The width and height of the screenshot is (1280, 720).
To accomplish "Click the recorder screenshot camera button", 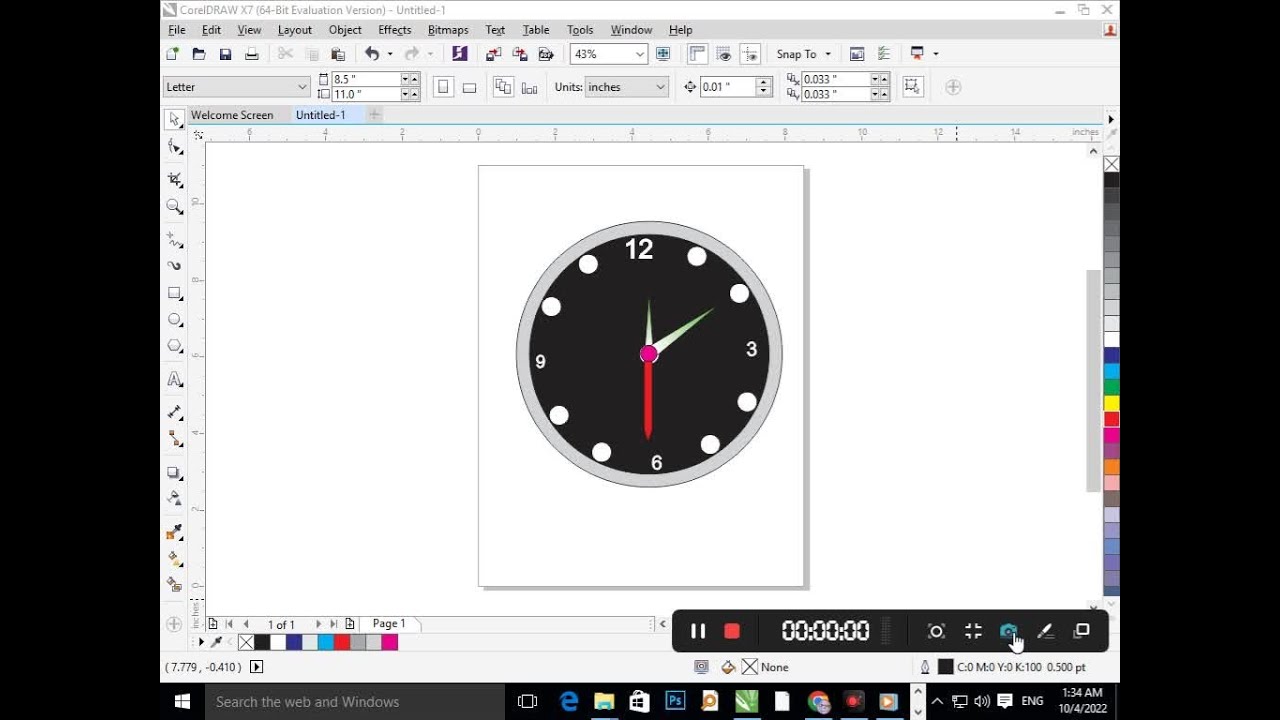I will [x=1008, y=631].
